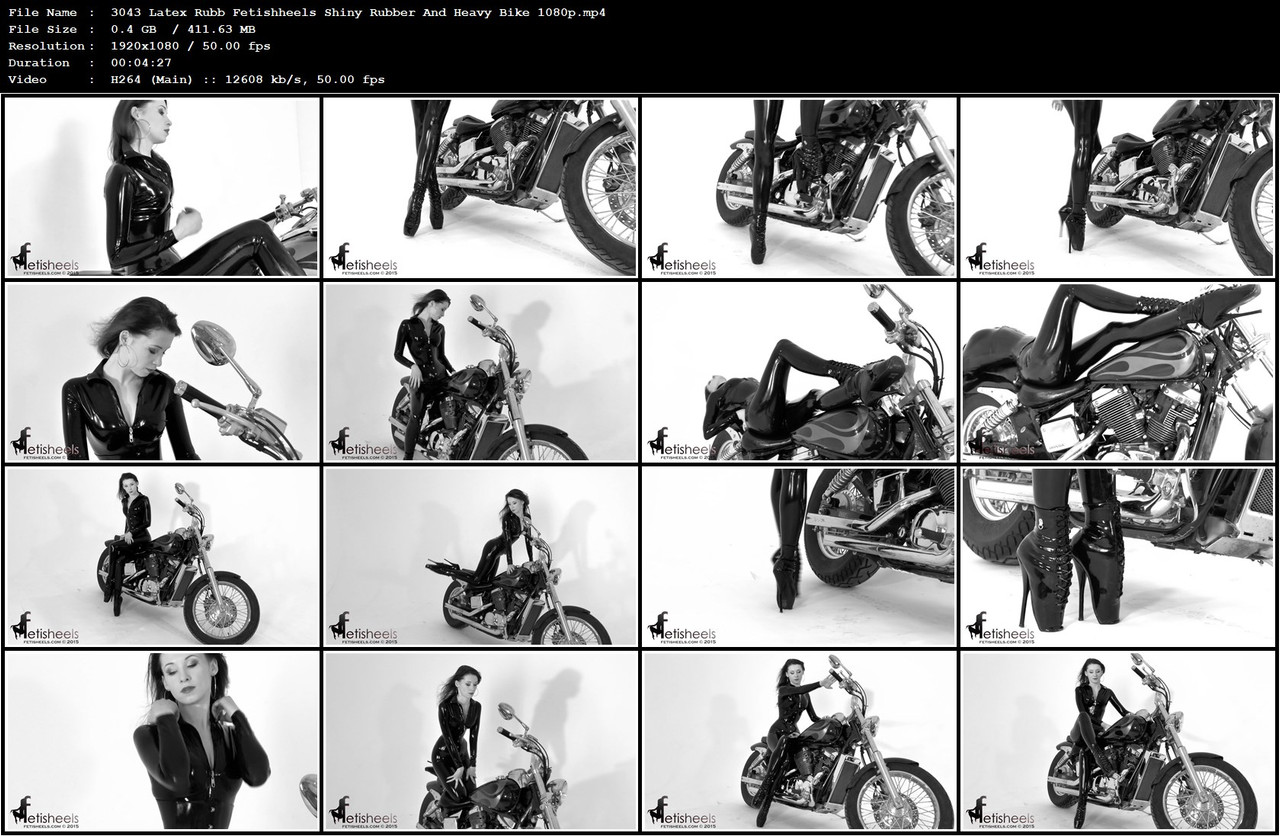Viewport: 1280px width, 836px height.
Task: Click the Duration value 00:04:27
Action: pyautogui.click(x=146, y=62)
